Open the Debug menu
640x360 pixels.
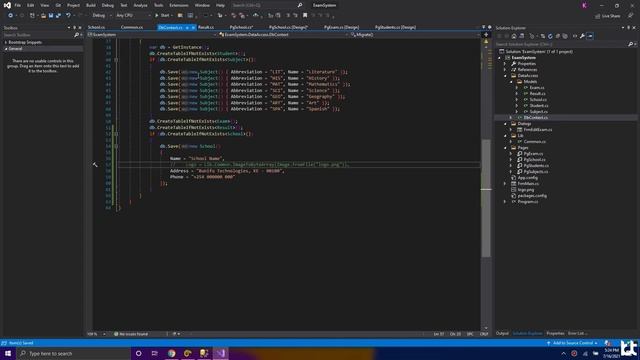(108, 5)
